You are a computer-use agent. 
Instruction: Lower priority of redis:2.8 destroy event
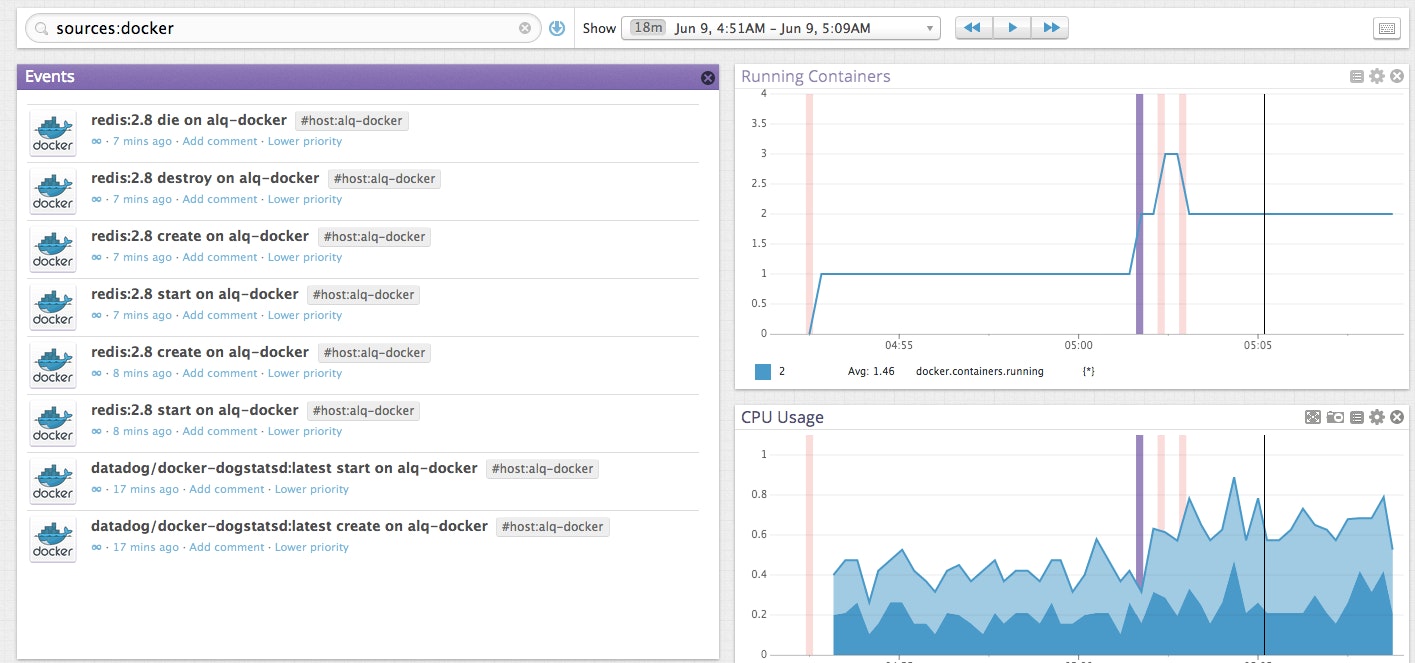(304, 199)
